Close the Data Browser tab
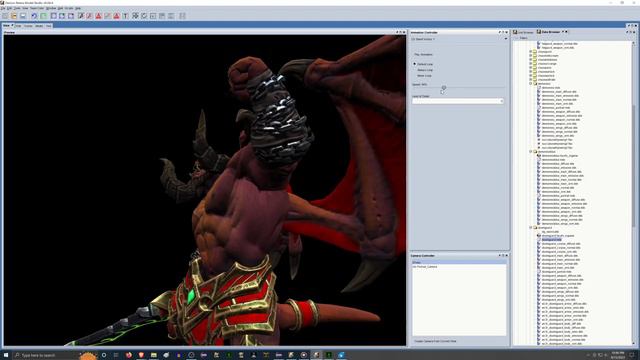 566,32
